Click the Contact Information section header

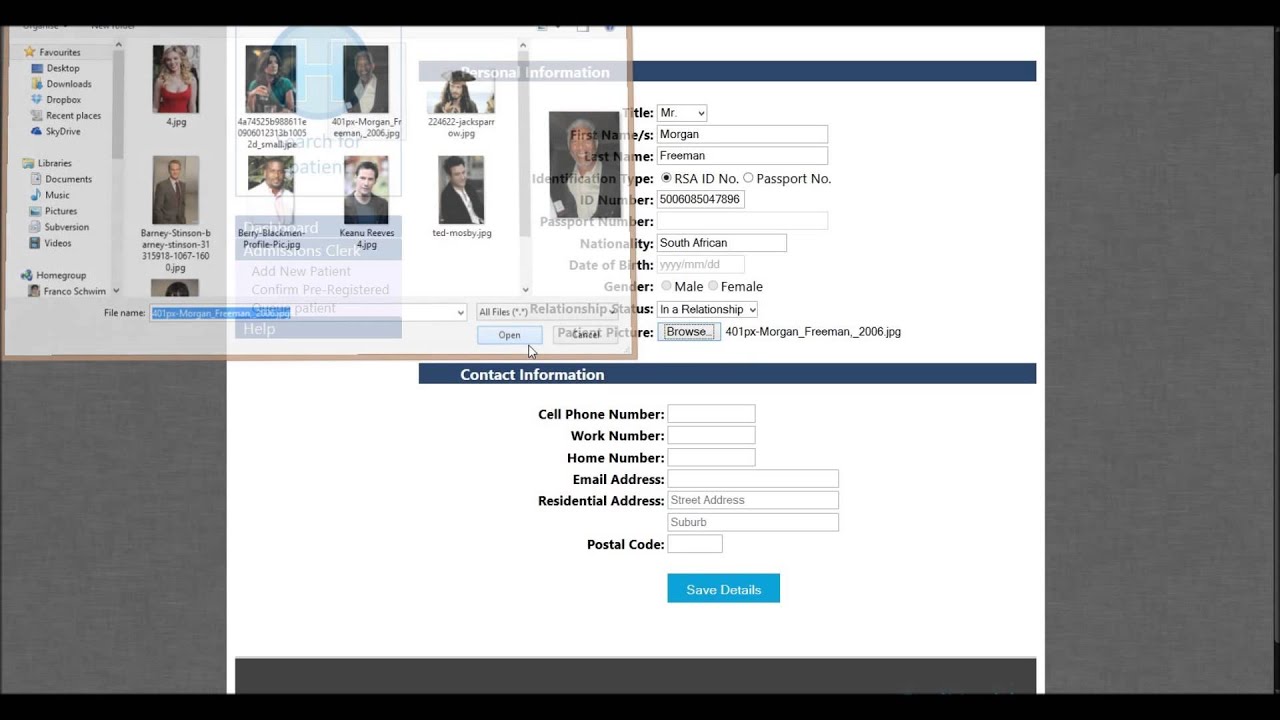727,374
